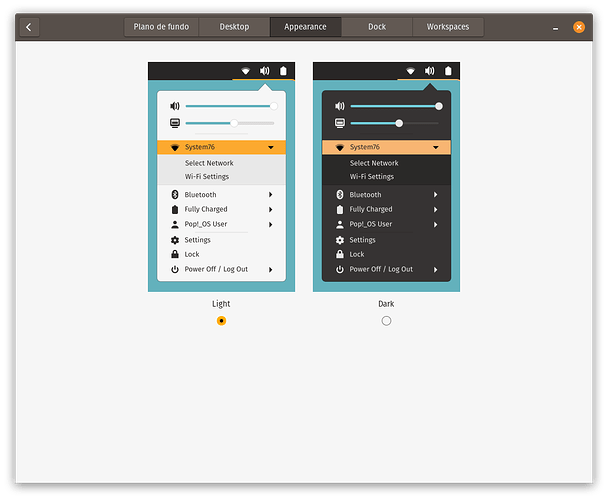
Task: Click the orange window close button
Action: [579, 27]
